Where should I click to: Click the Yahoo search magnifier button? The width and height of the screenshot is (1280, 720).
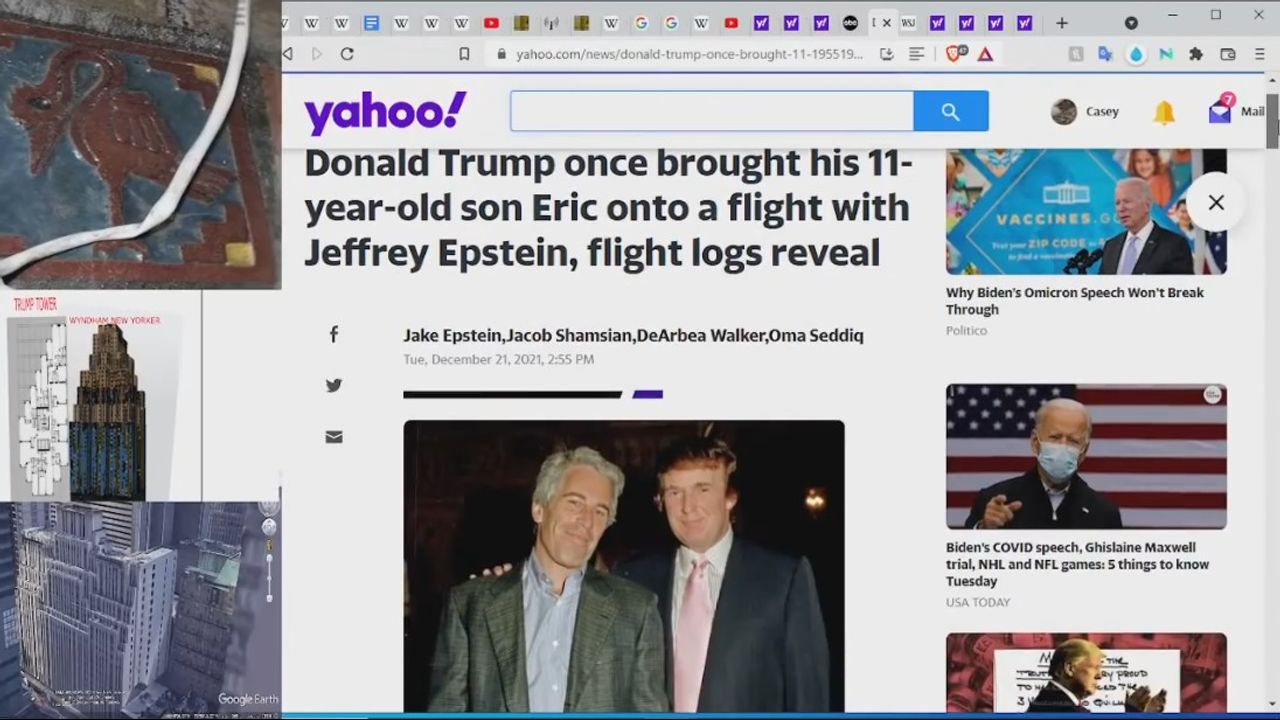click(950, 112)
